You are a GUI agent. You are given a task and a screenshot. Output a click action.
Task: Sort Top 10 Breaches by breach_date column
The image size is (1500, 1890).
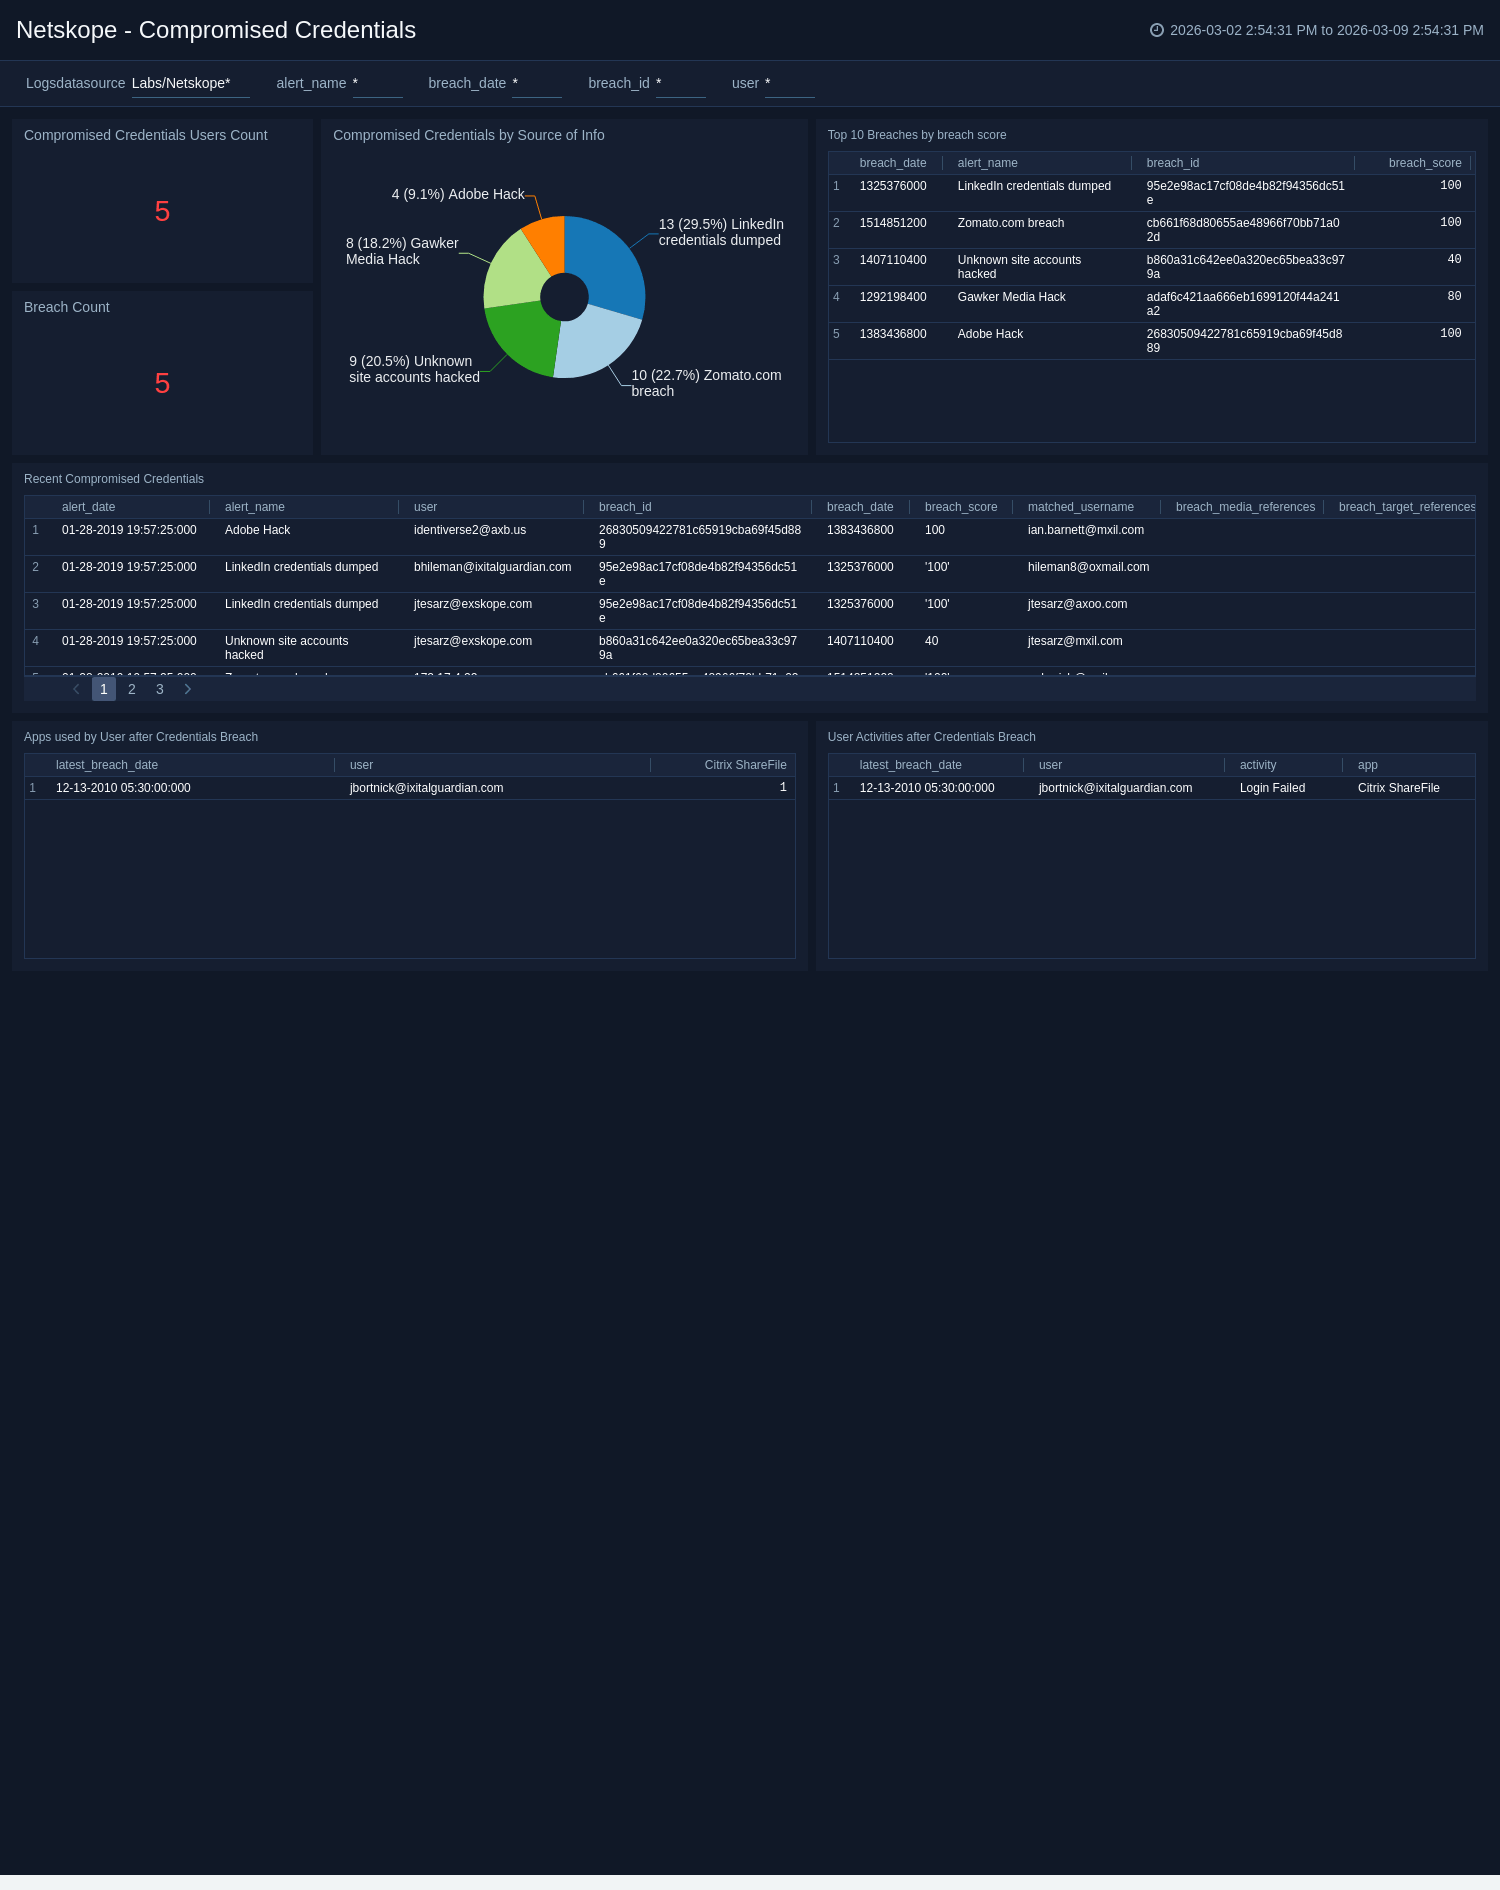(893, 163)
